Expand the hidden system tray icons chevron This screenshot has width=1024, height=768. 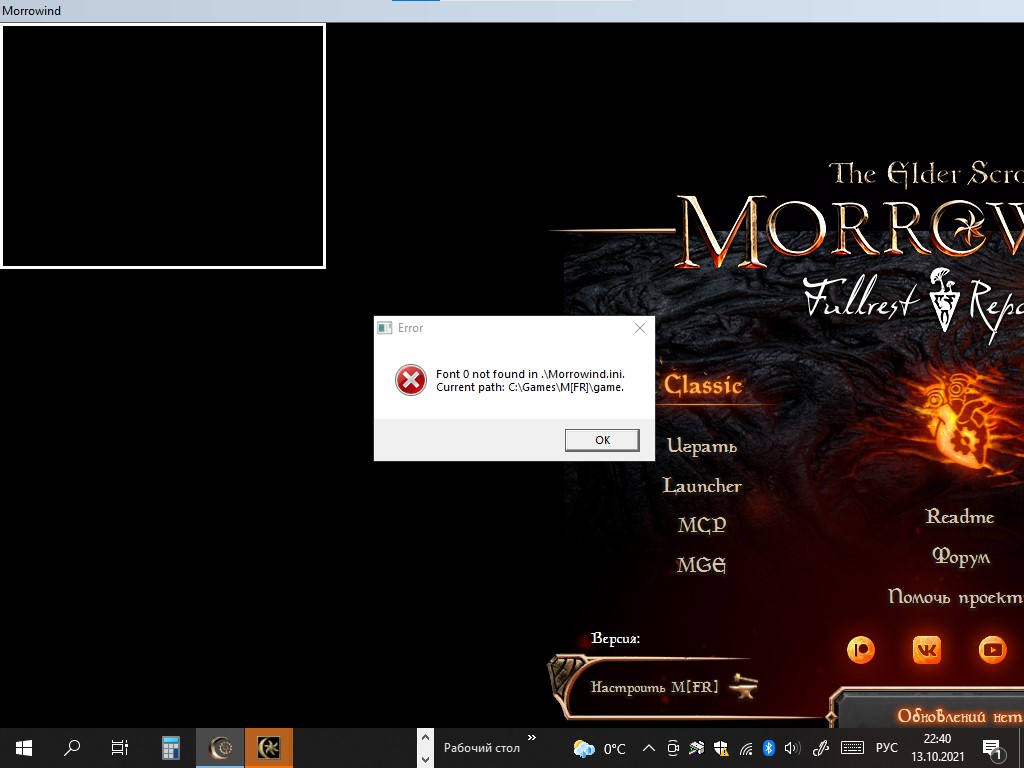pos(648,748)
